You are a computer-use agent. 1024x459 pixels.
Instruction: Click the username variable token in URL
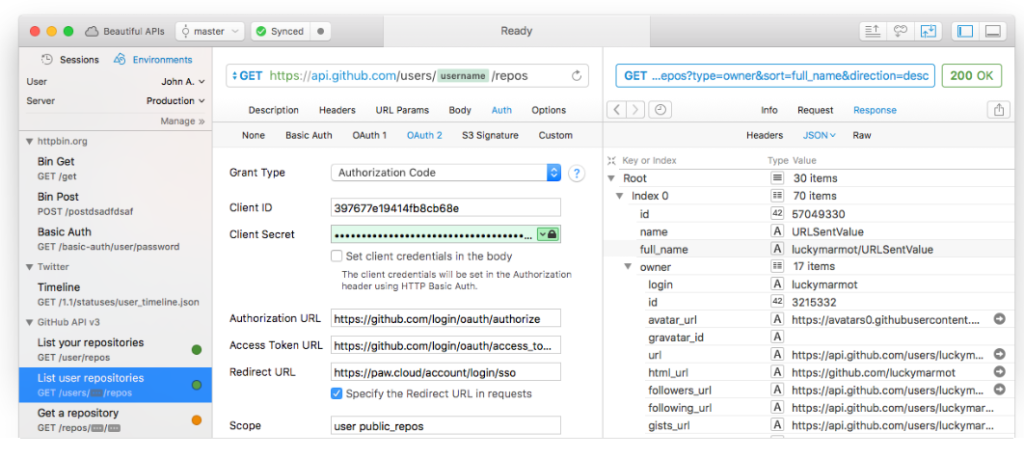point(462,76)
